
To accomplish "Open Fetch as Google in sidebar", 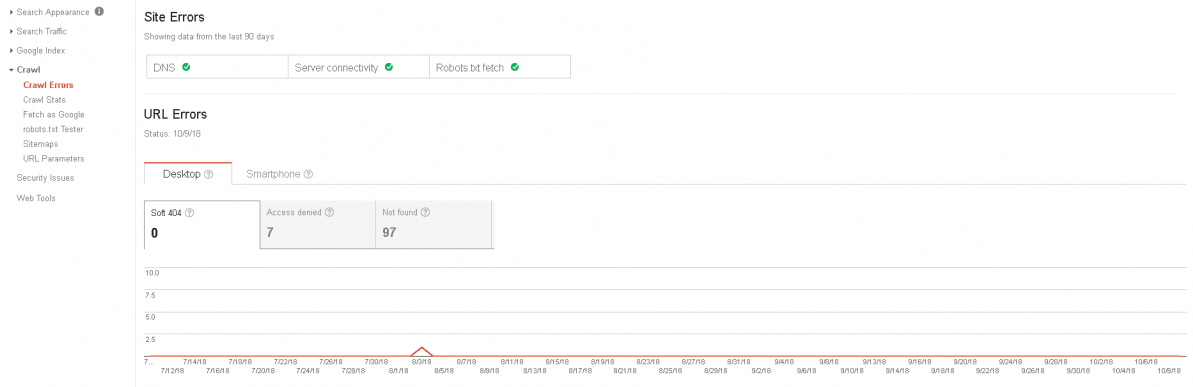I will [x=53, y=114].
